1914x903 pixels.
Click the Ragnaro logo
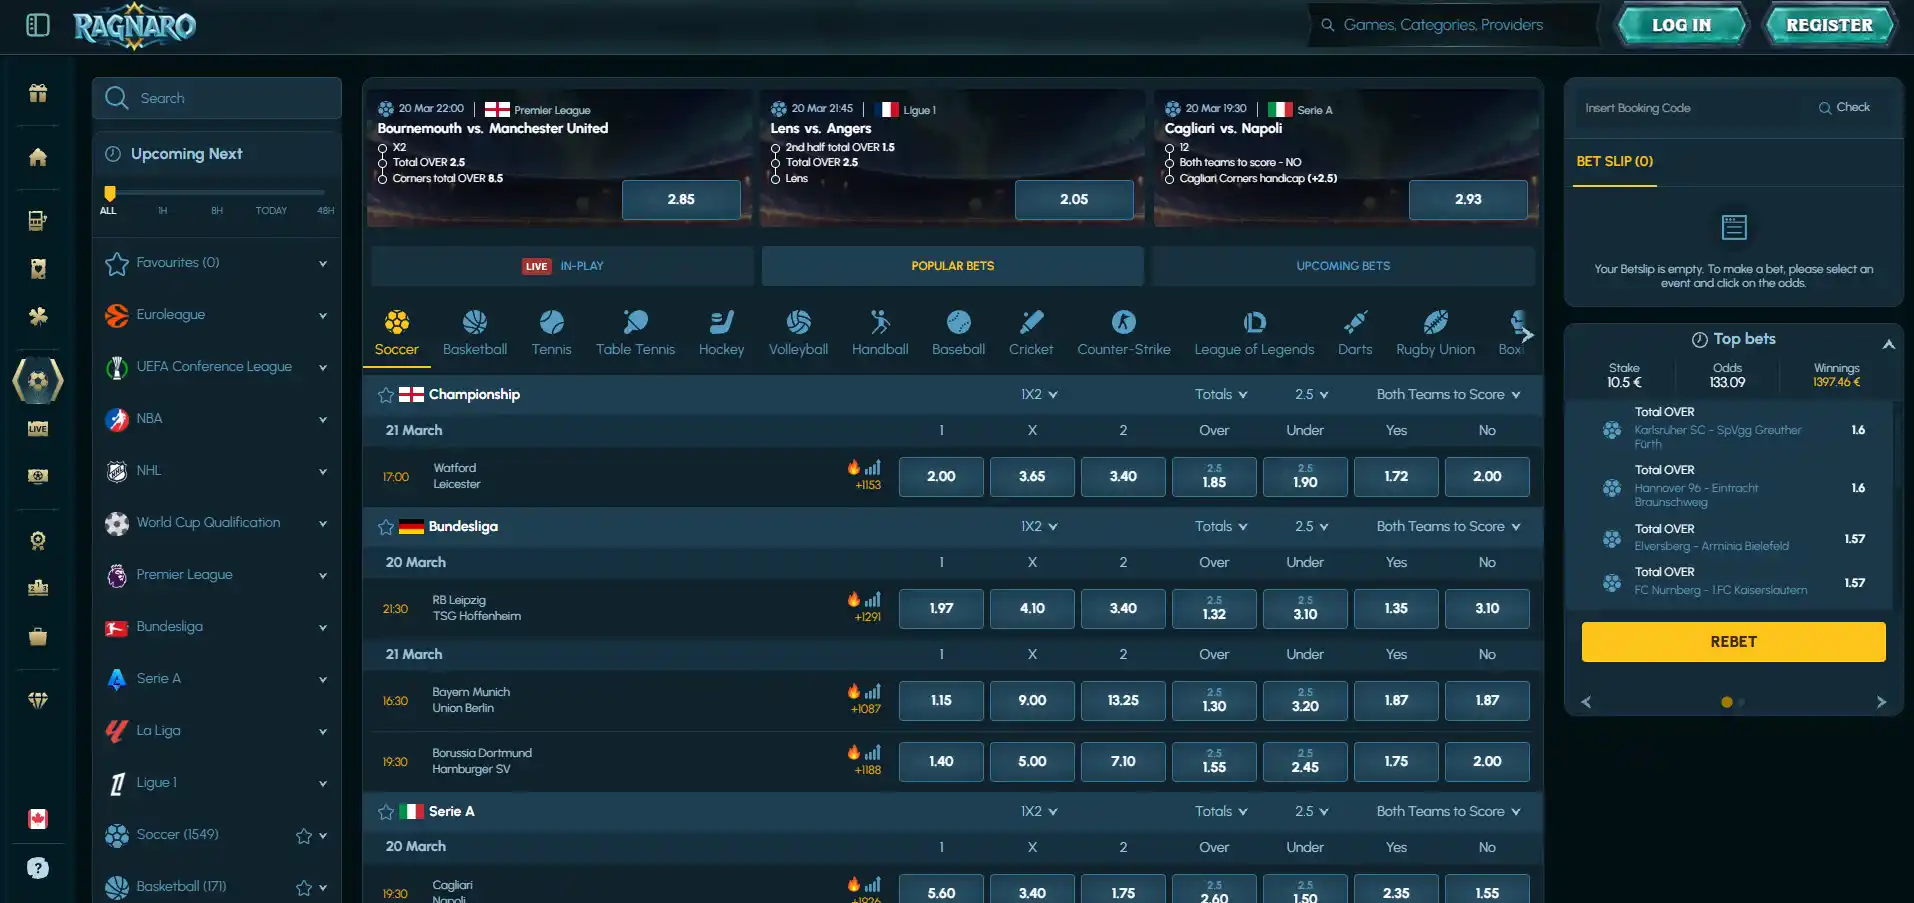(x=135, y=26)
